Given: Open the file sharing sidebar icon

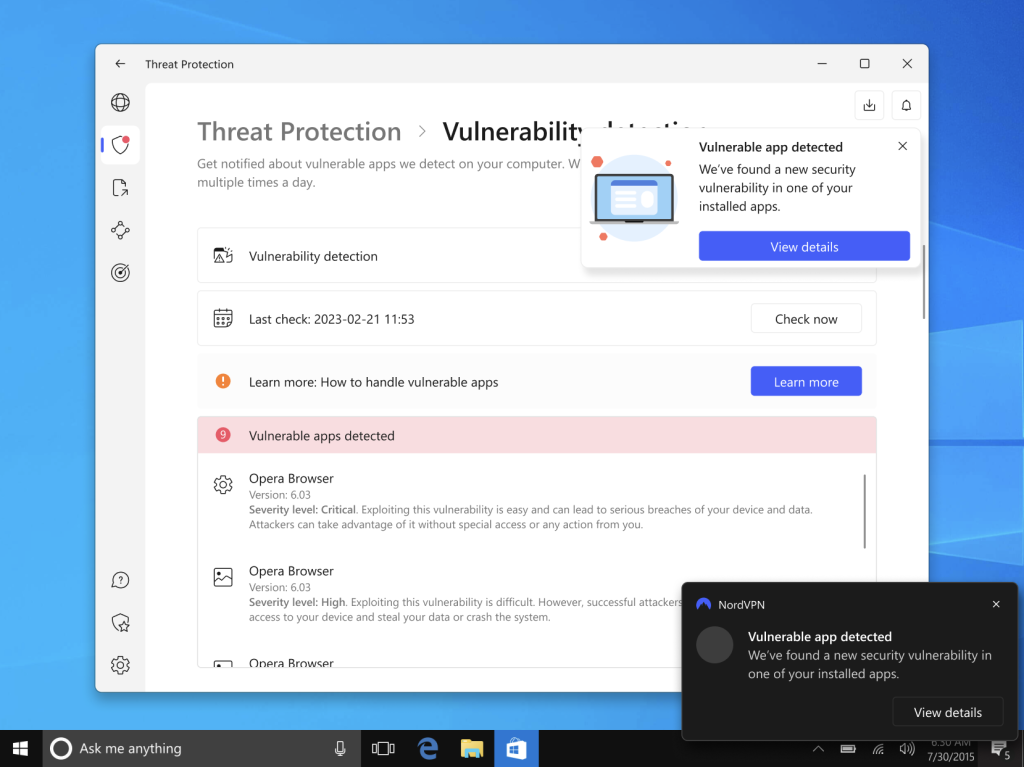Looking at the screenshot, I should tap(120, 188).
